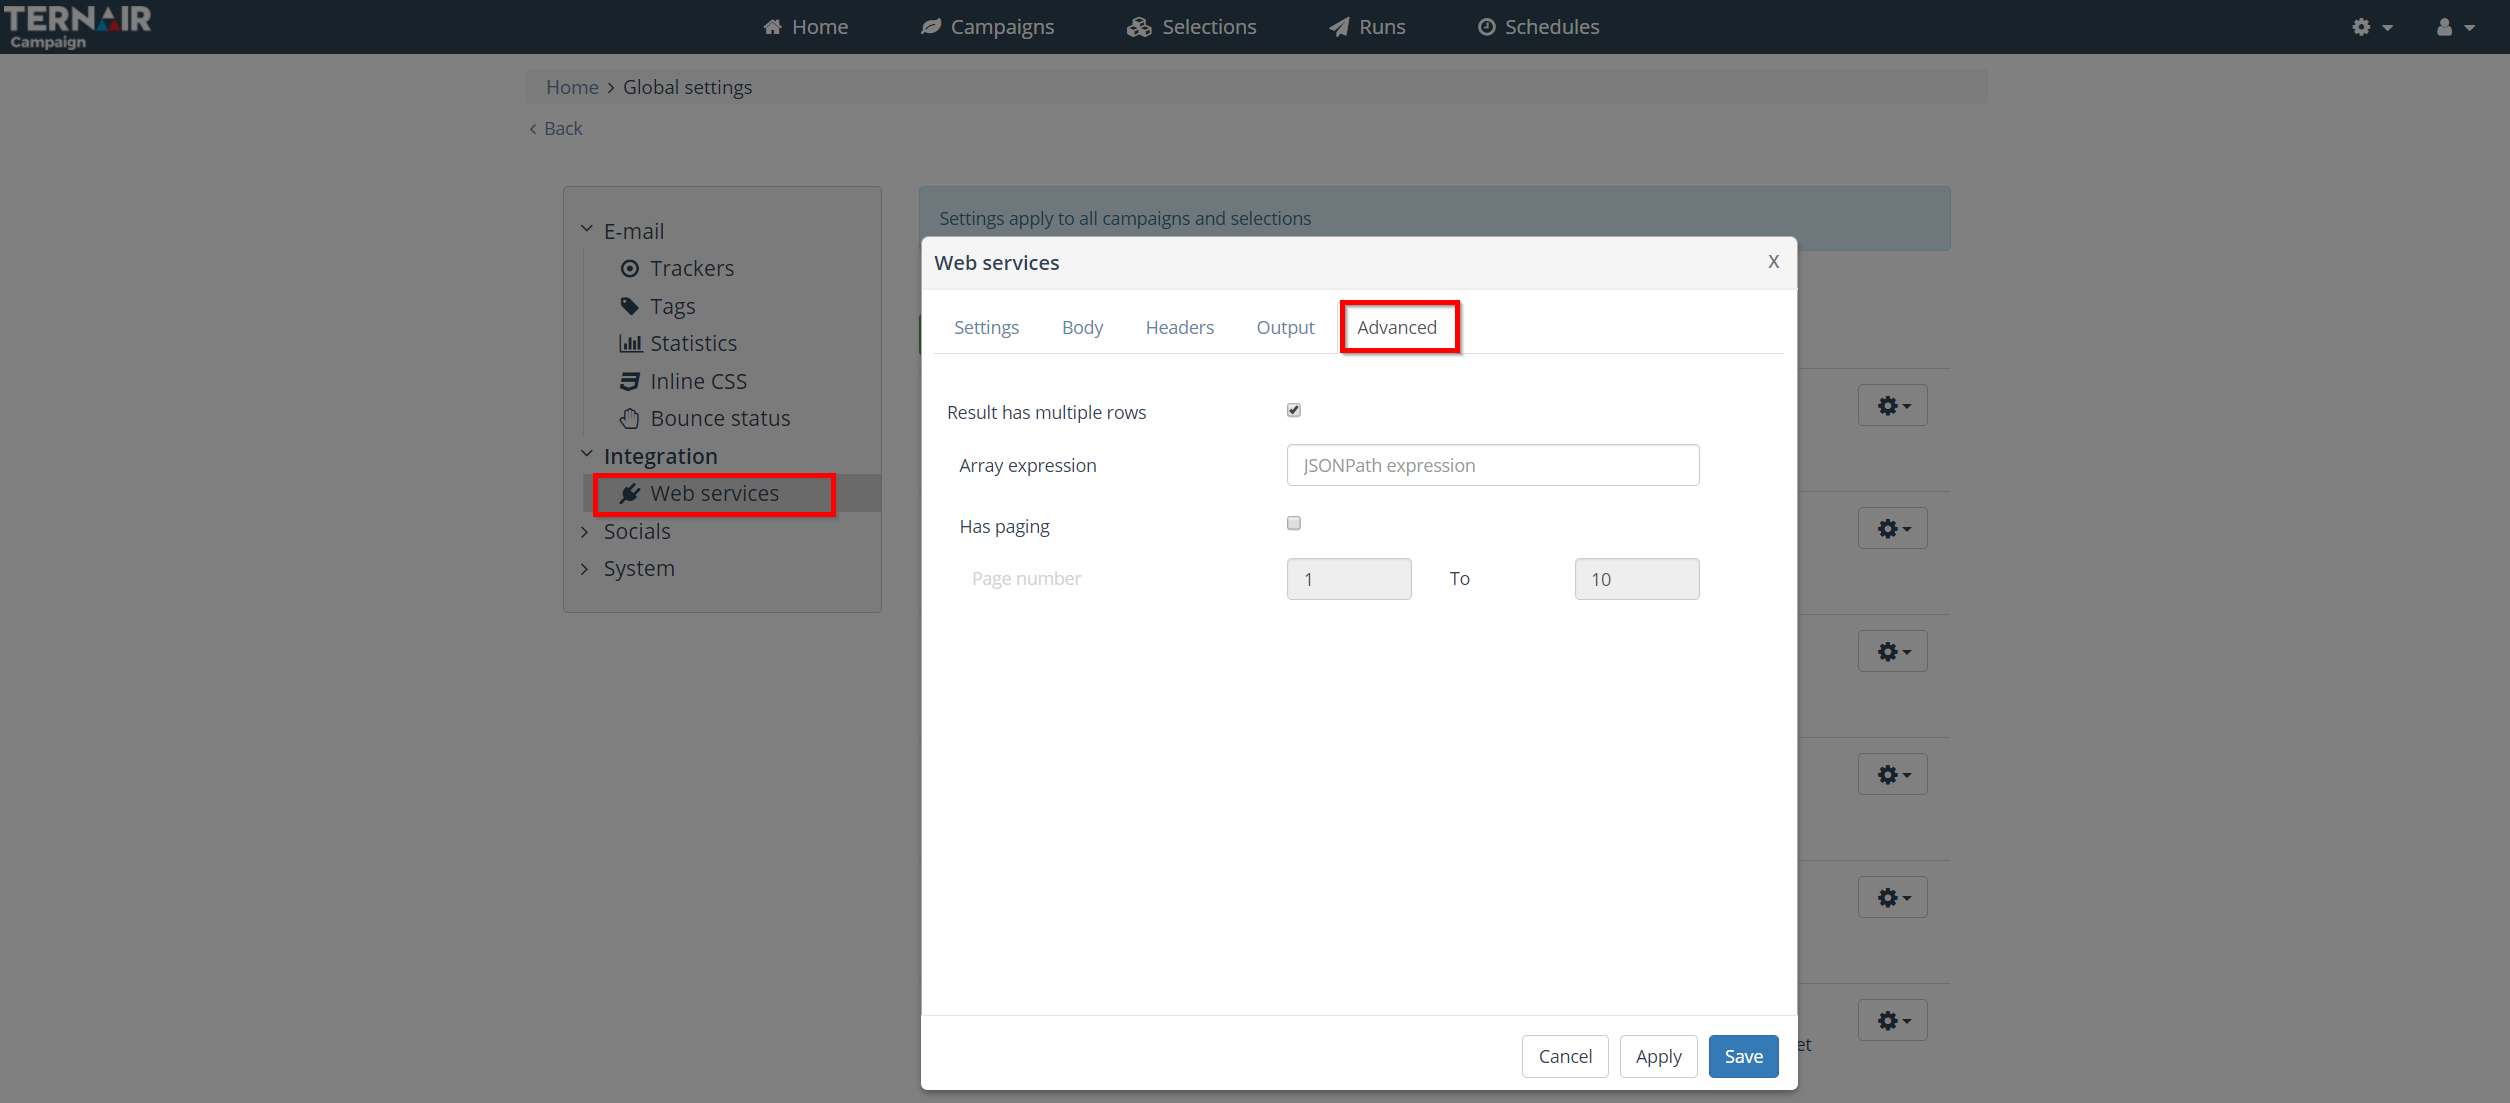The height and width of the screenshot is (1103, 2510).
Task: Click the Schedules clock icon
Action: pos(1487,27)
